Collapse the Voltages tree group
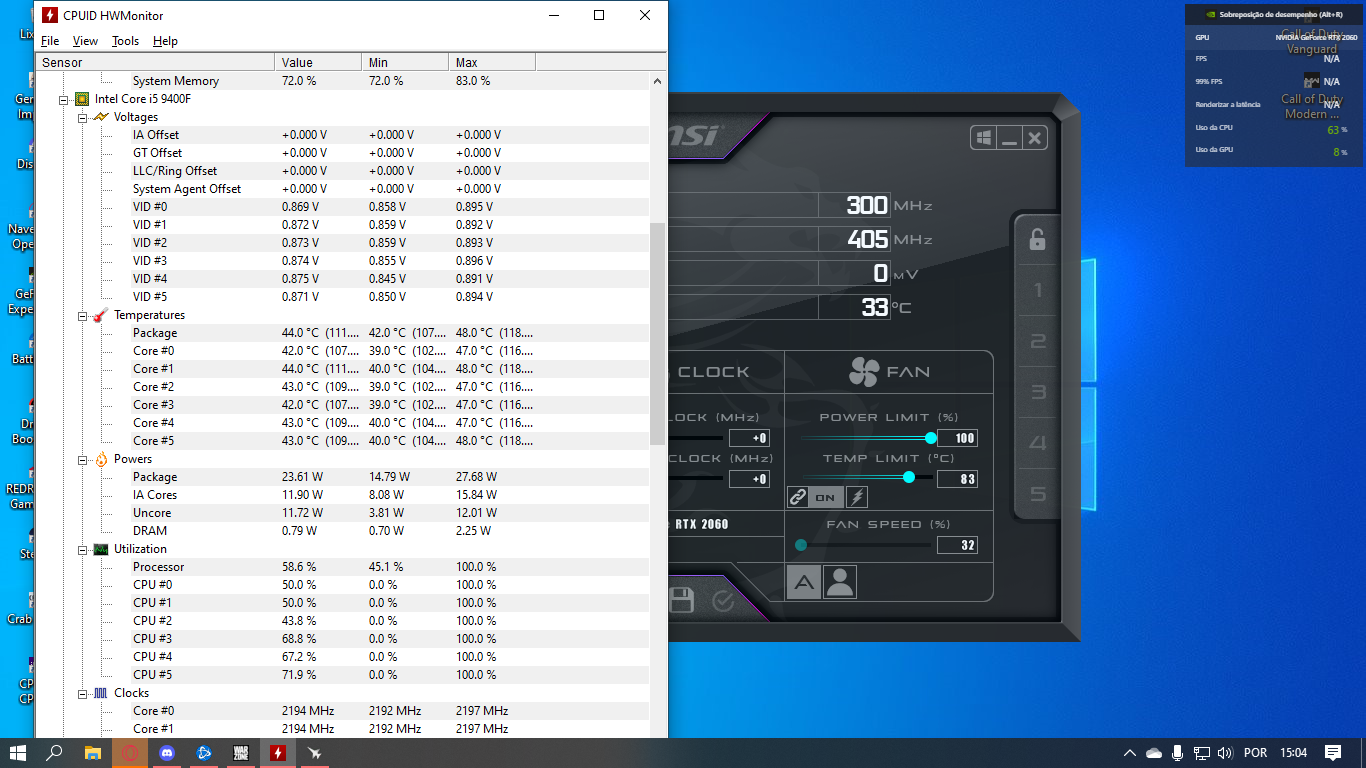The height and width of the screenshot is (768, 1366). click(83, 117)
